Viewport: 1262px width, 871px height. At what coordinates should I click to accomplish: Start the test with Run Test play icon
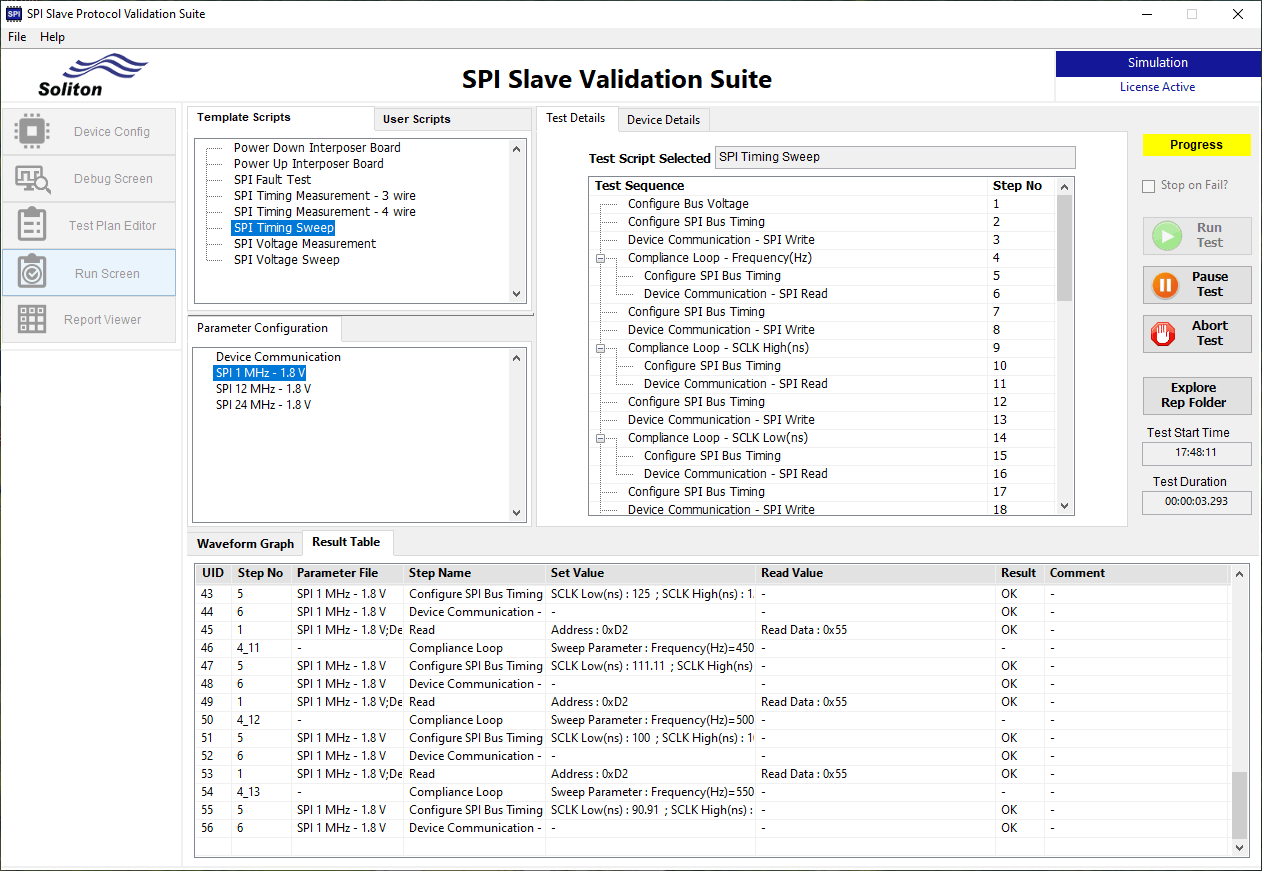1167,236
